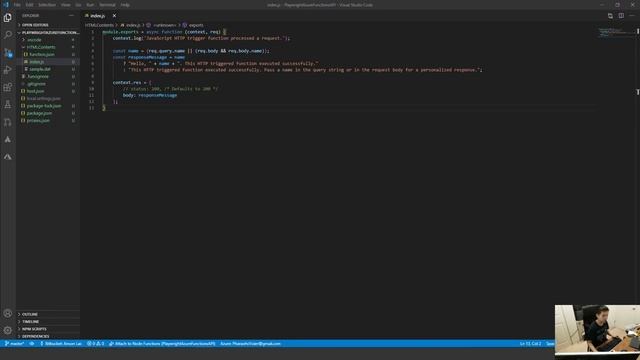Switch to the index.js editor tab

click(98, 16)
